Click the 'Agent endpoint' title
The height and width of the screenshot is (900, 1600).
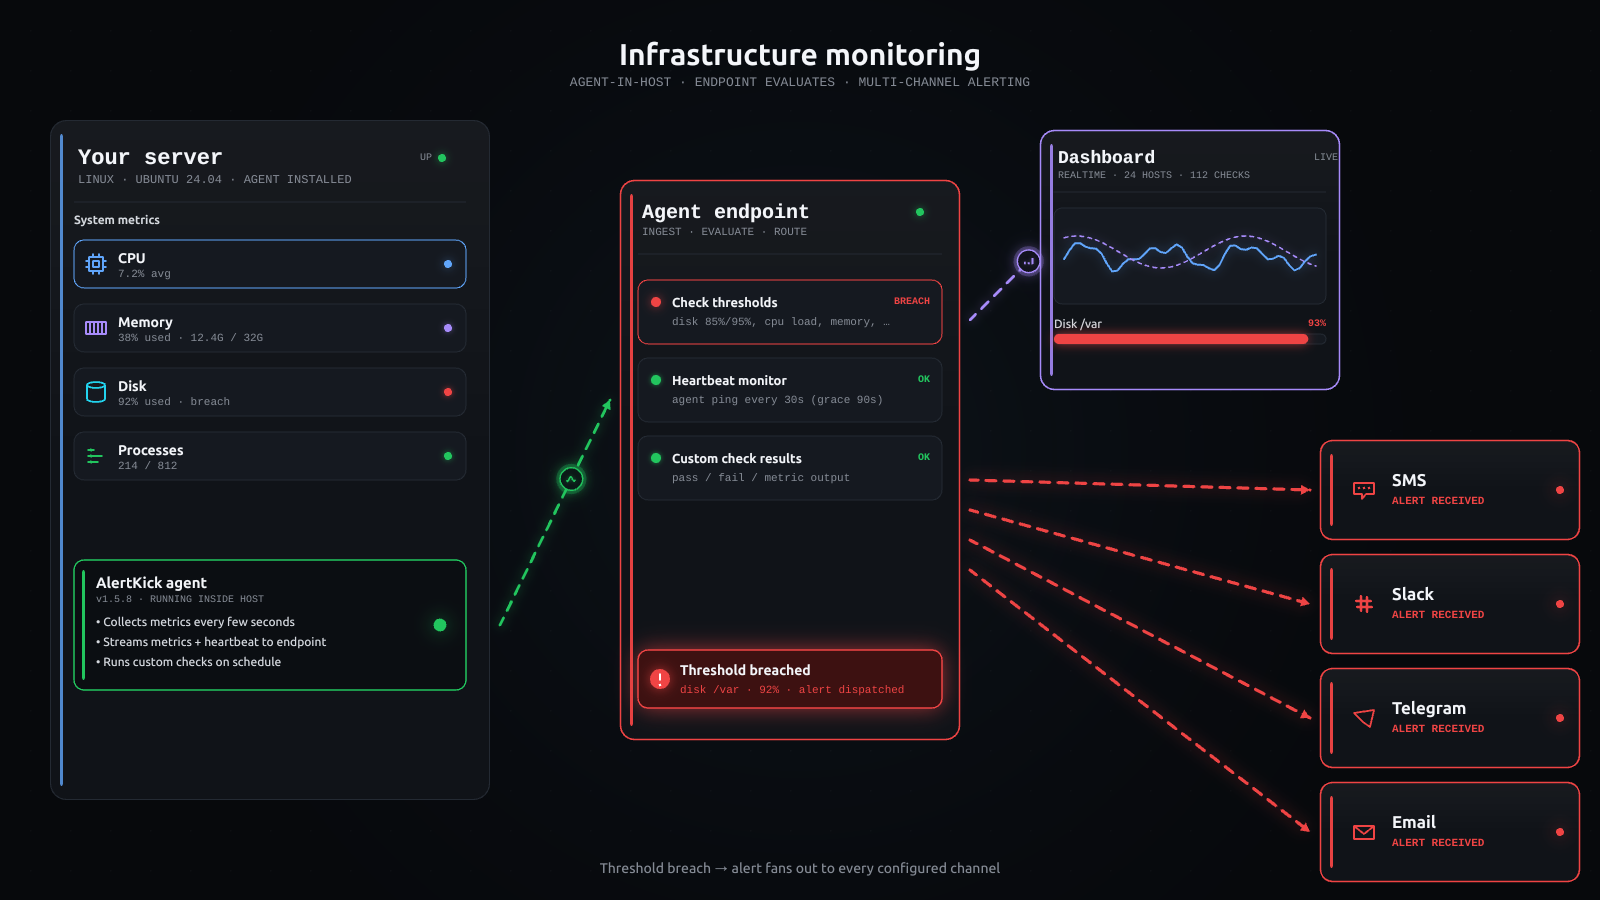click(725, 211)
